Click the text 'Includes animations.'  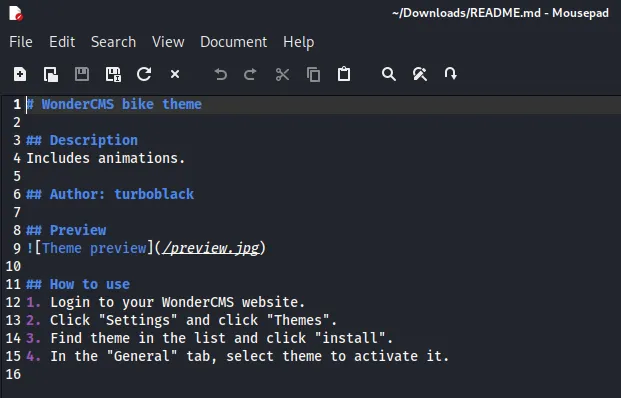[106, 158]
